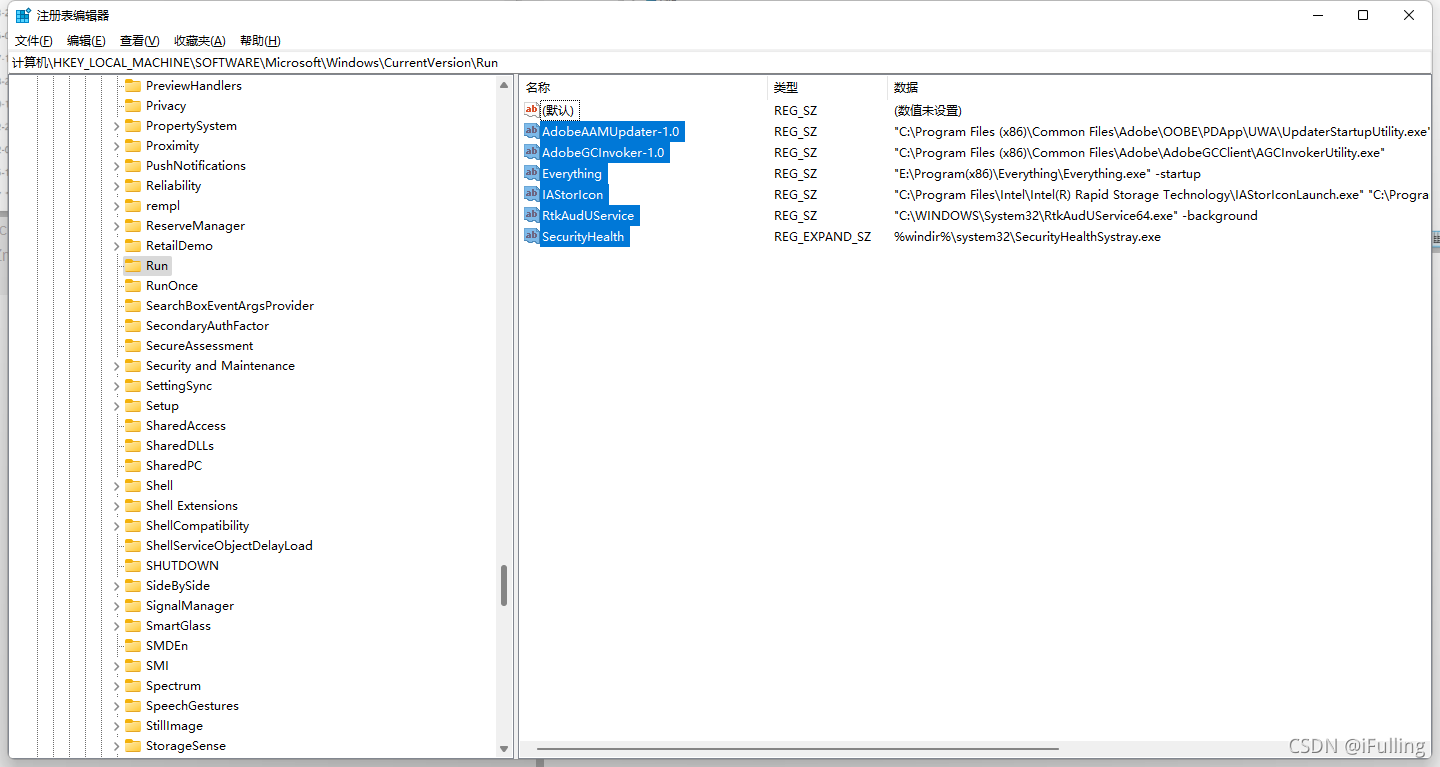Select the SignalManager key
Screen dimensions: 1440x767
[190, 605]
